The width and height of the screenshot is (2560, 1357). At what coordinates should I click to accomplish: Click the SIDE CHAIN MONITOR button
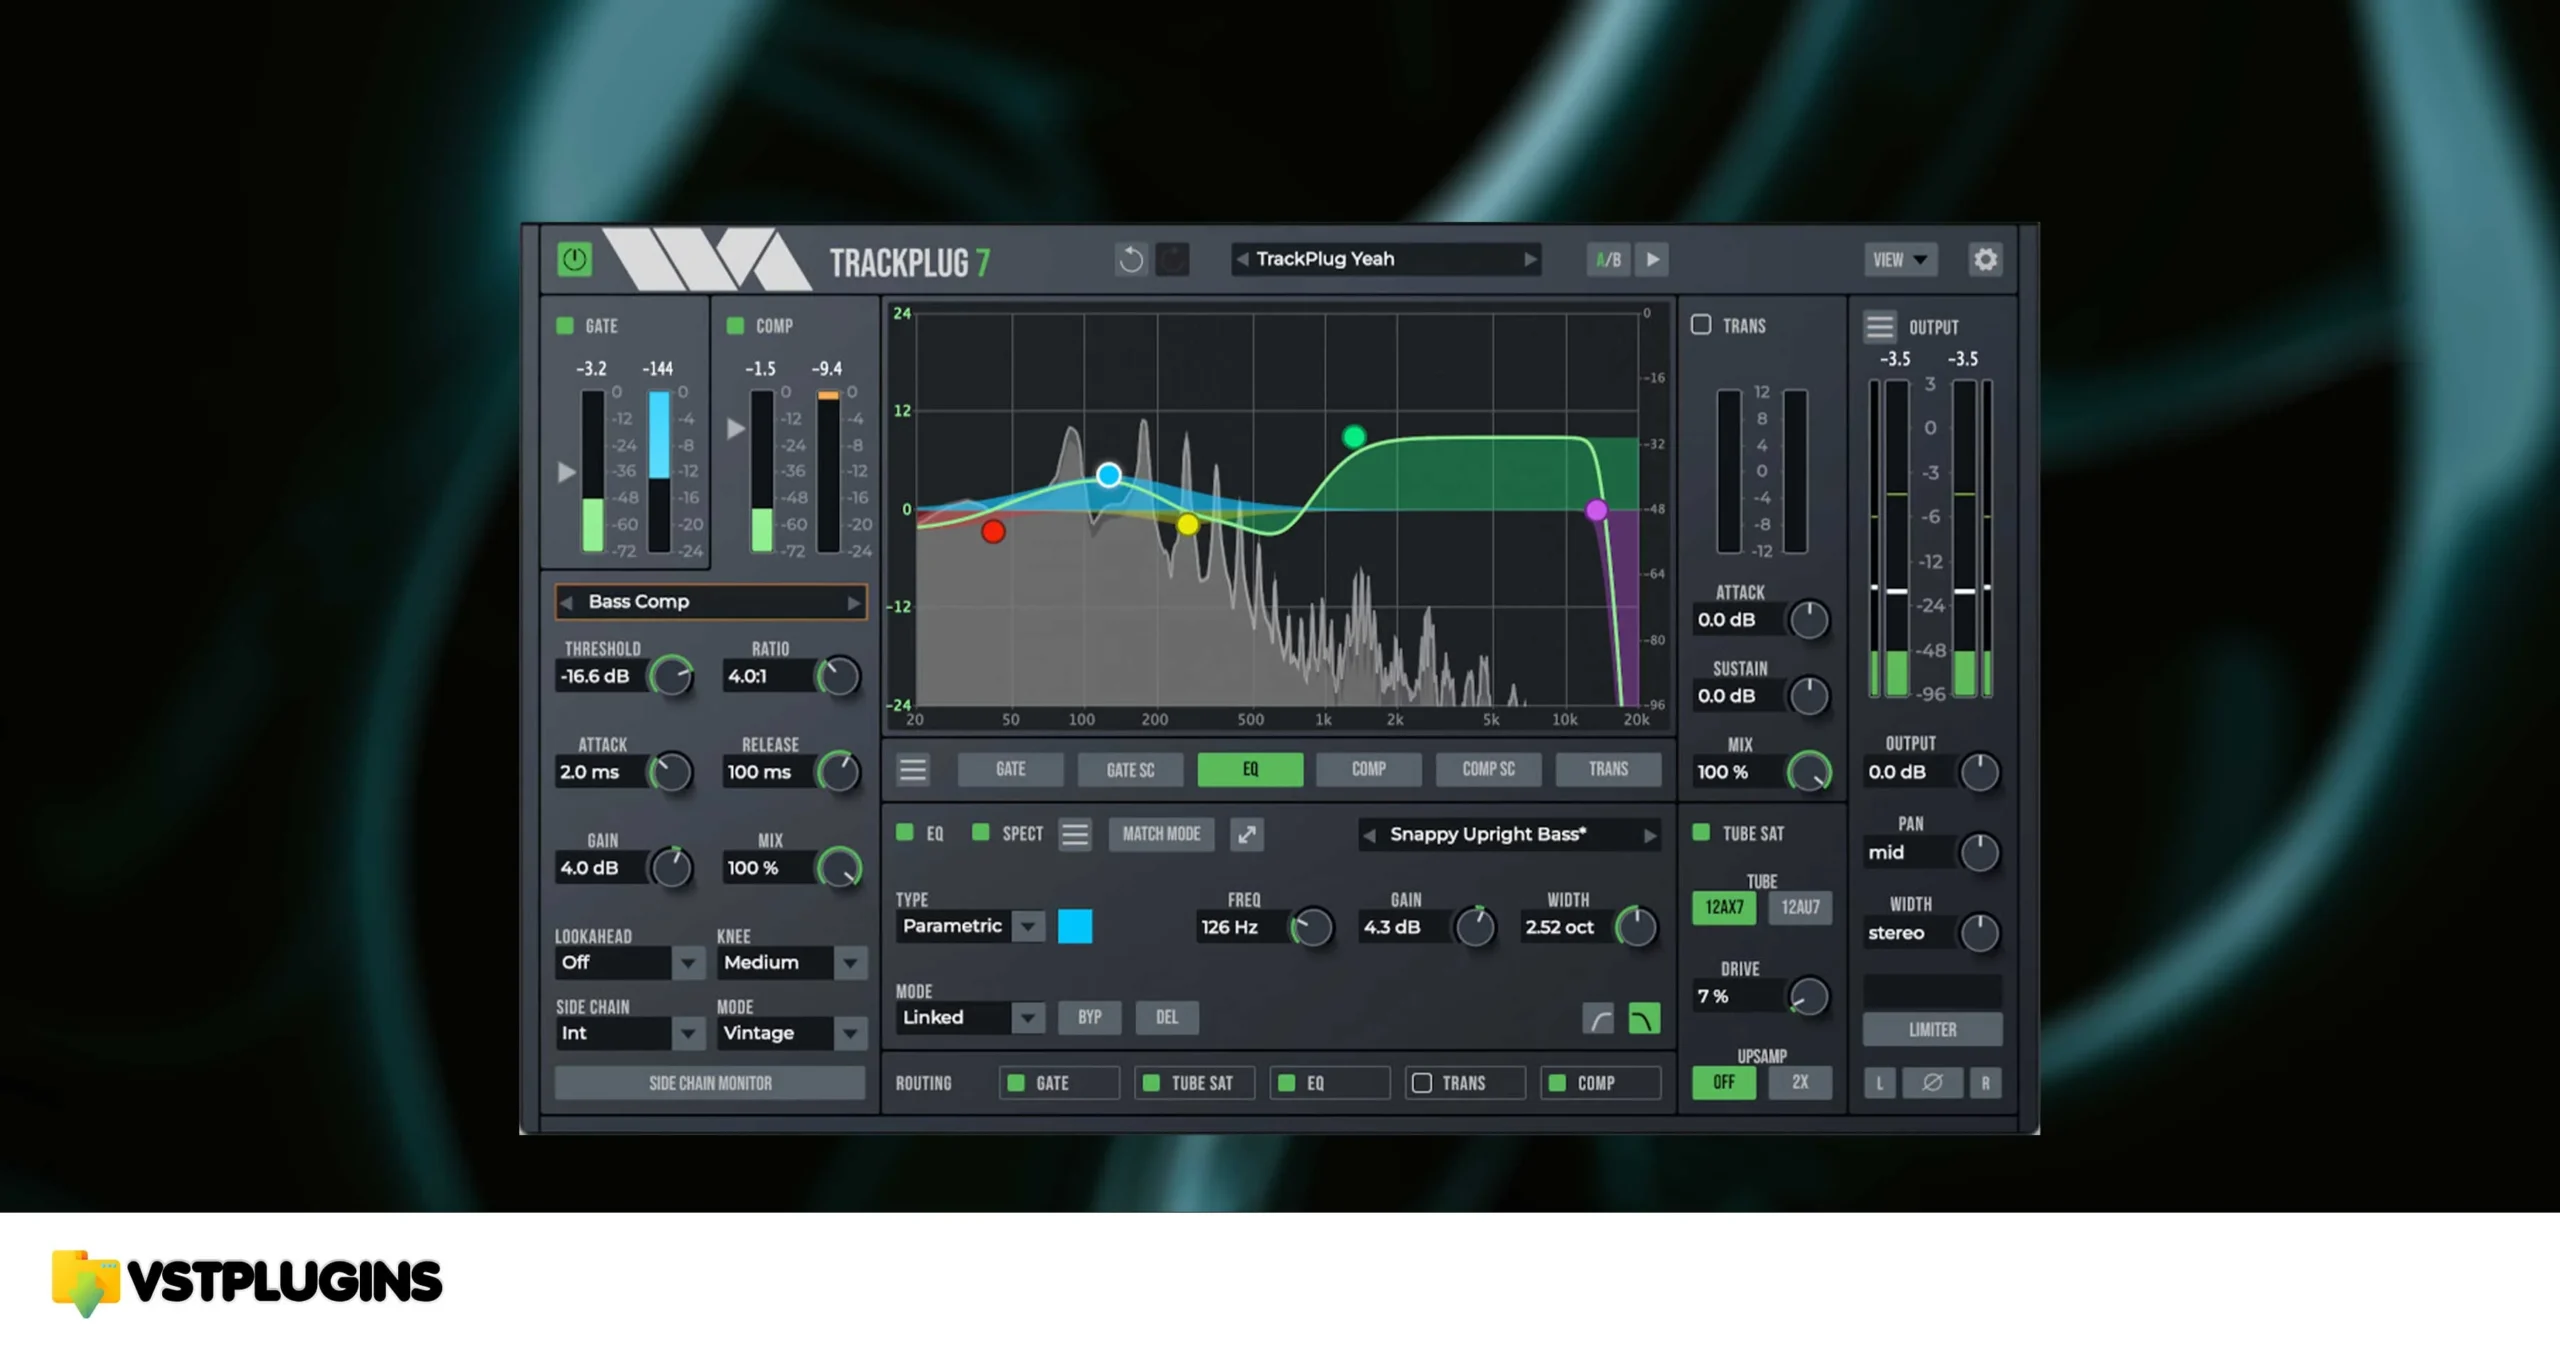click(x=710, y=1083)
